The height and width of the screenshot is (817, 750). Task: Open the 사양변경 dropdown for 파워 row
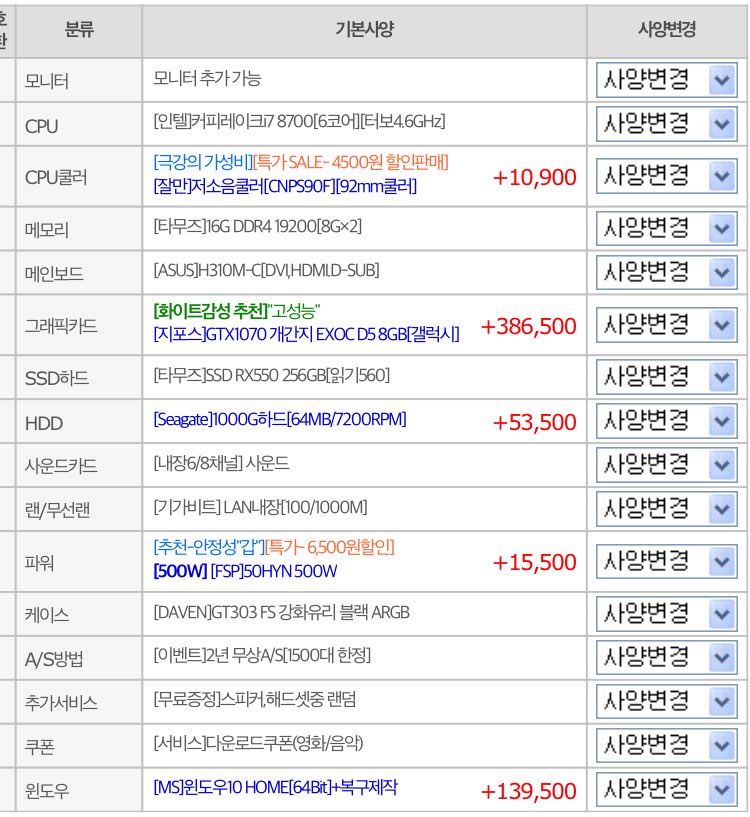pos(666,561)
